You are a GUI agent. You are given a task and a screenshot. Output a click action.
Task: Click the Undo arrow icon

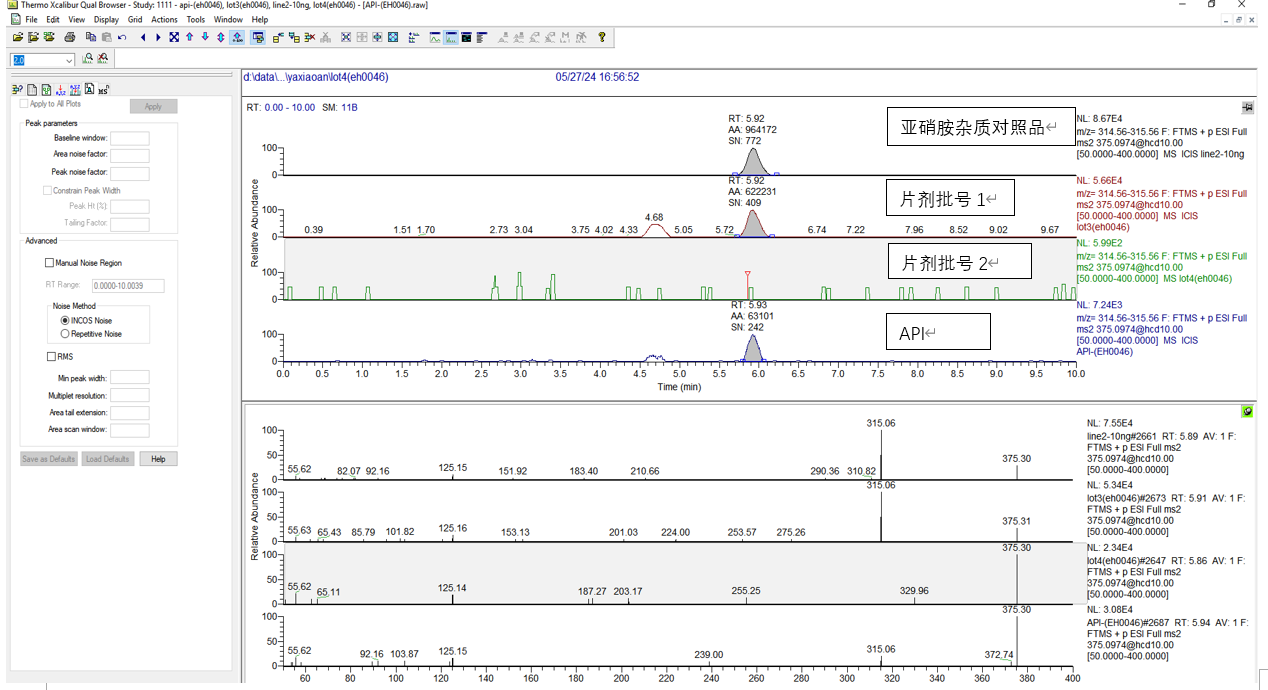click(x=122, y=38)
